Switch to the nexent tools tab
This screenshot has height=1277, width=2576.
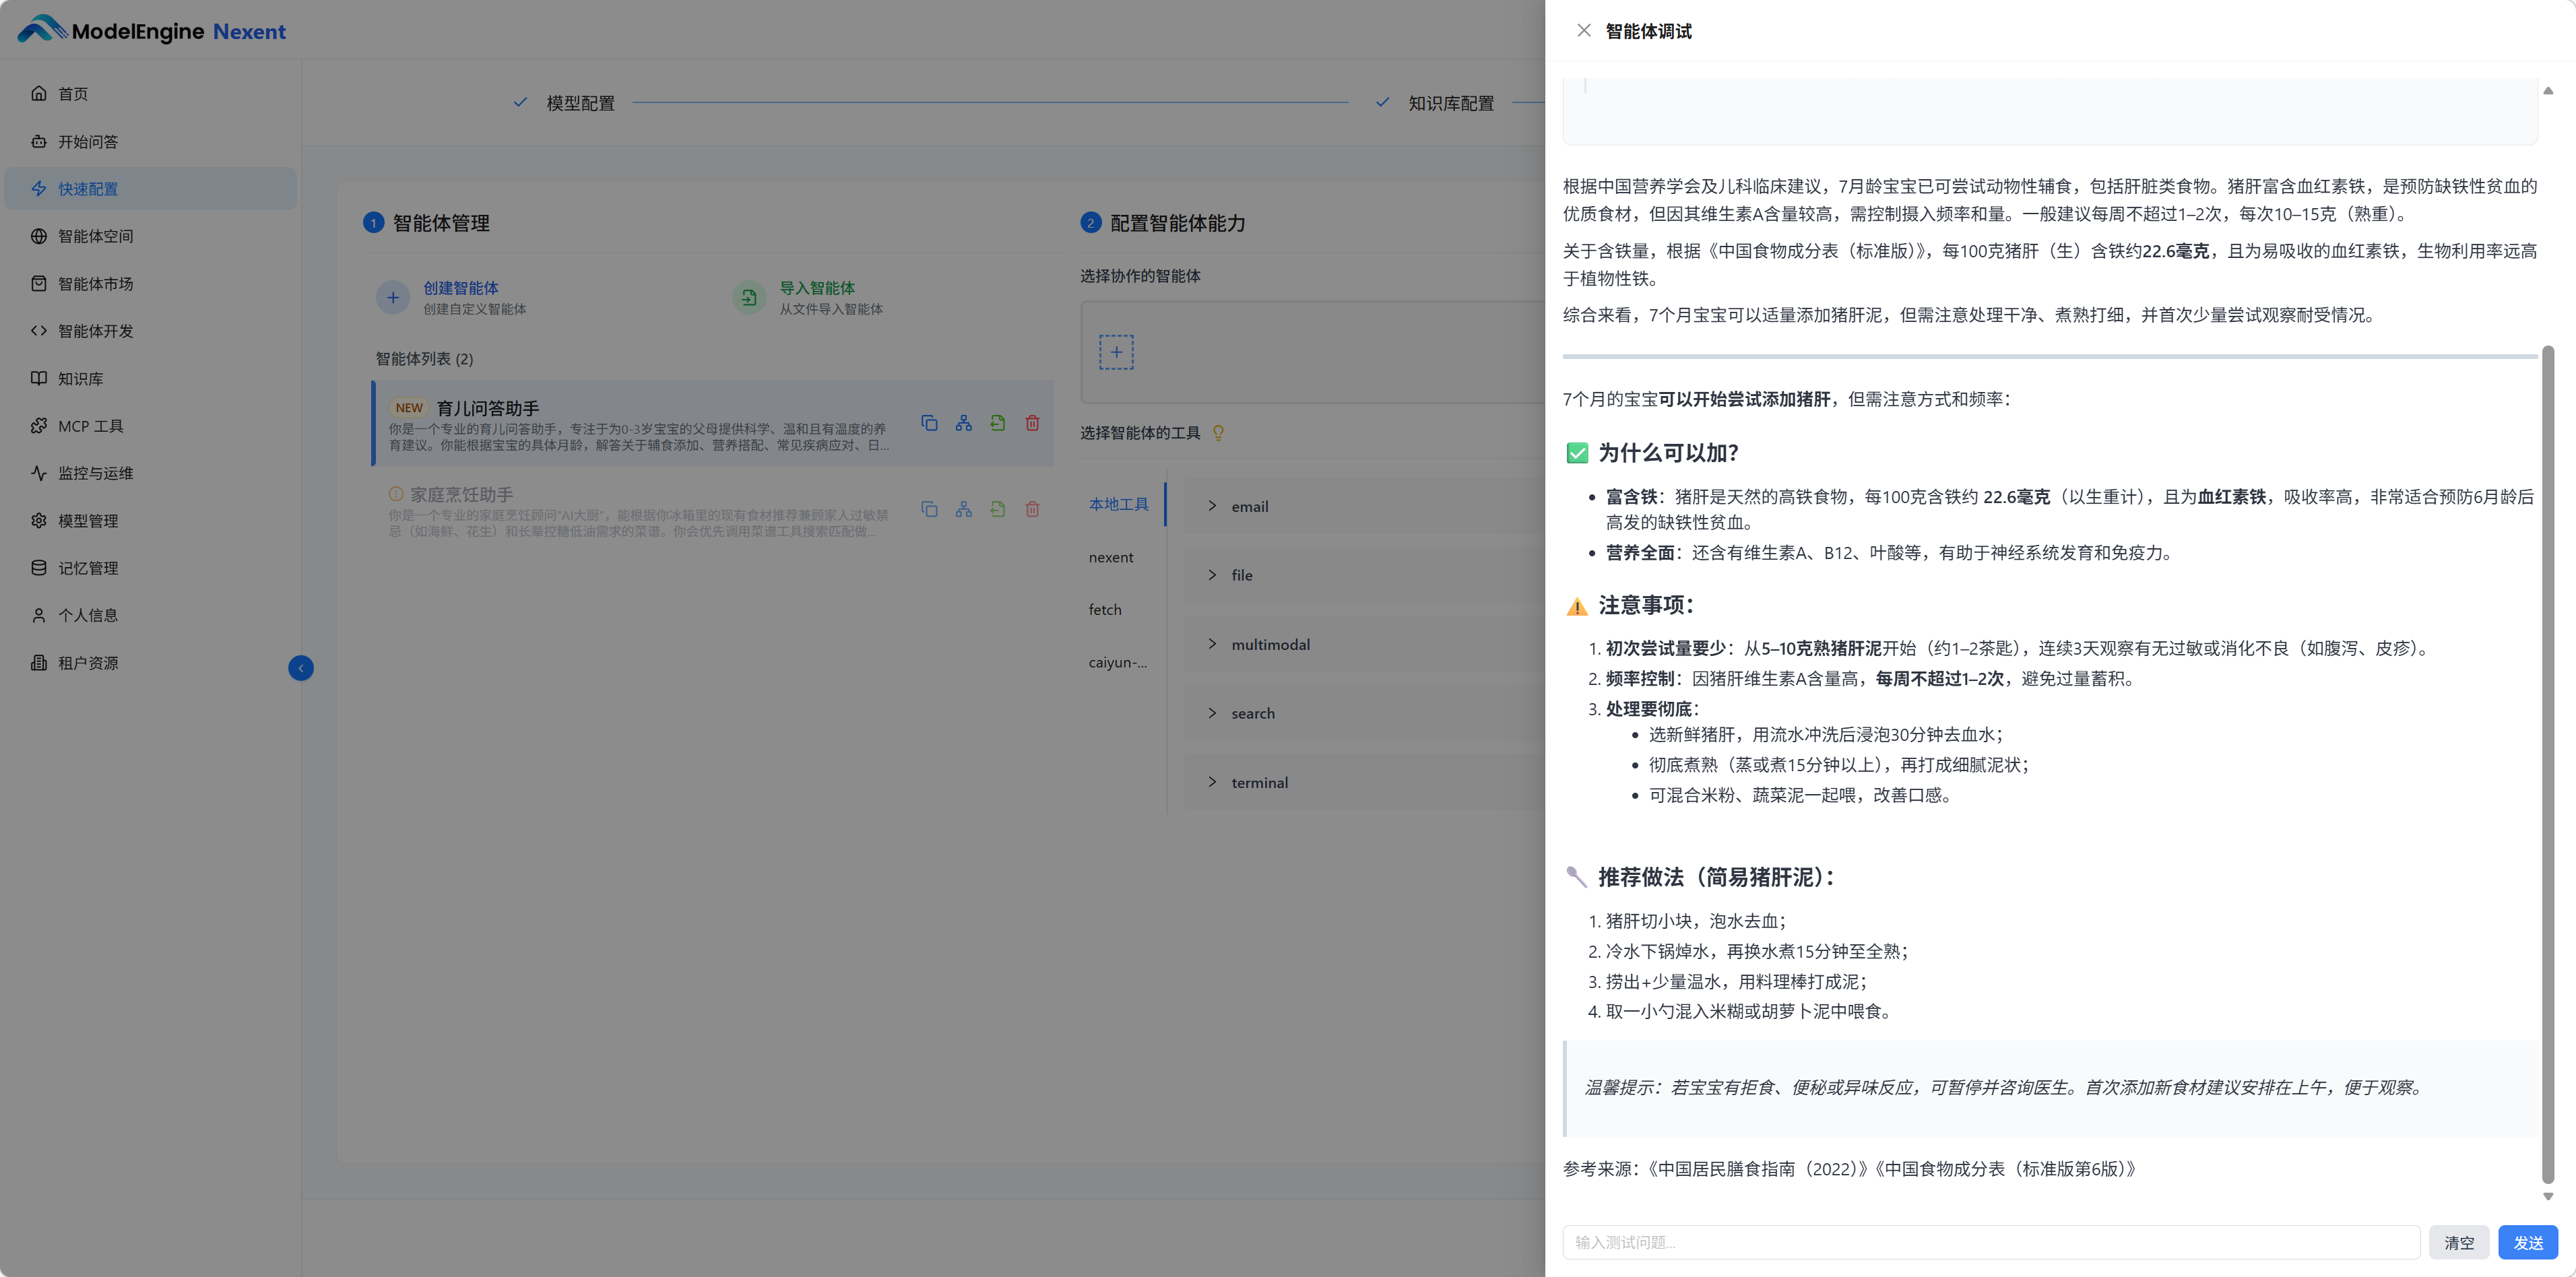coord(1110,557)
